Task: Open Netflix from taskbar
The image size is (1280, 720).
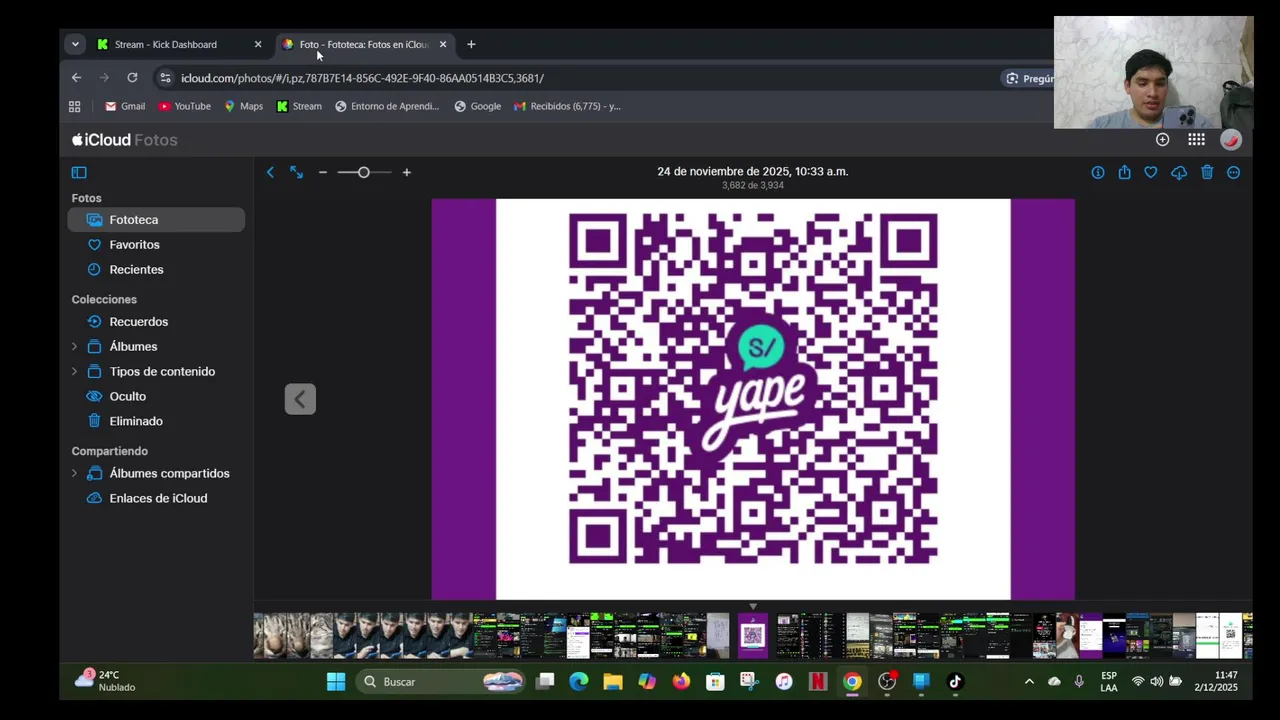Action: [818, 682]
